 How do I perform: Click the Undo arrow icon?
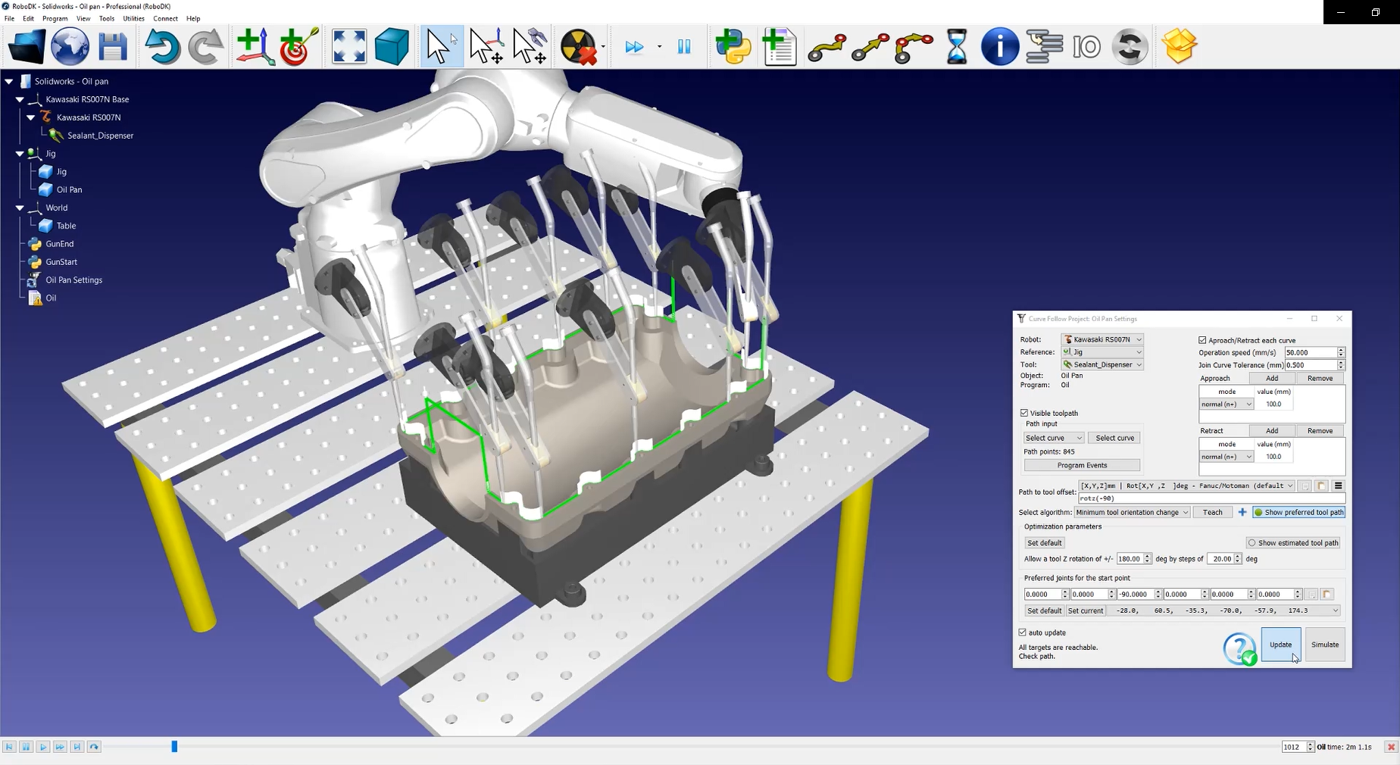click(162, 47)
